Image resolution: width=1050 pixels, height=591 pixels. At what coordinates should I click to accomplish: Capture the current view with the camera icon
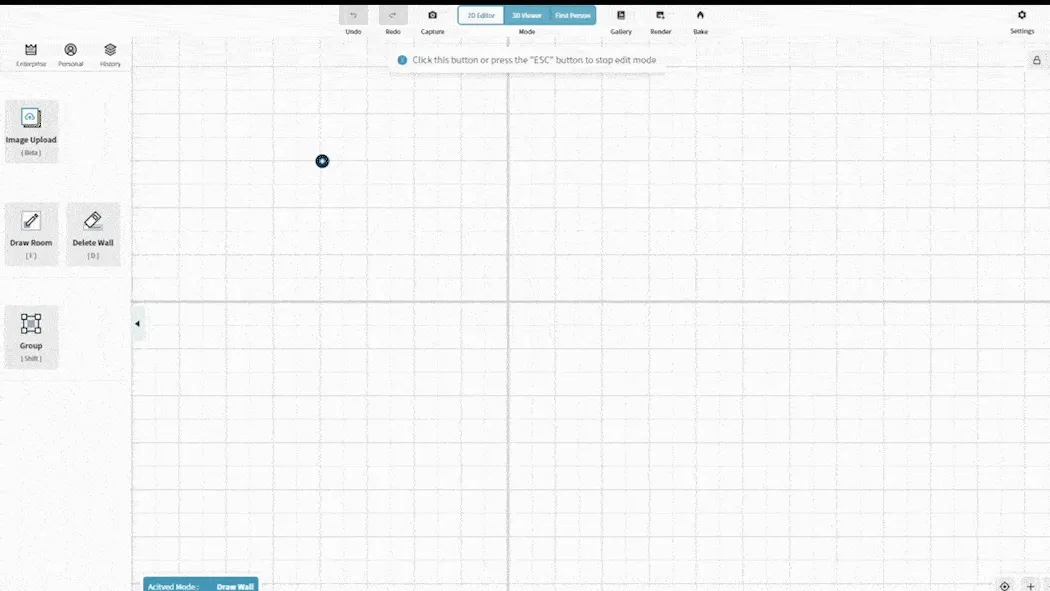433,15
